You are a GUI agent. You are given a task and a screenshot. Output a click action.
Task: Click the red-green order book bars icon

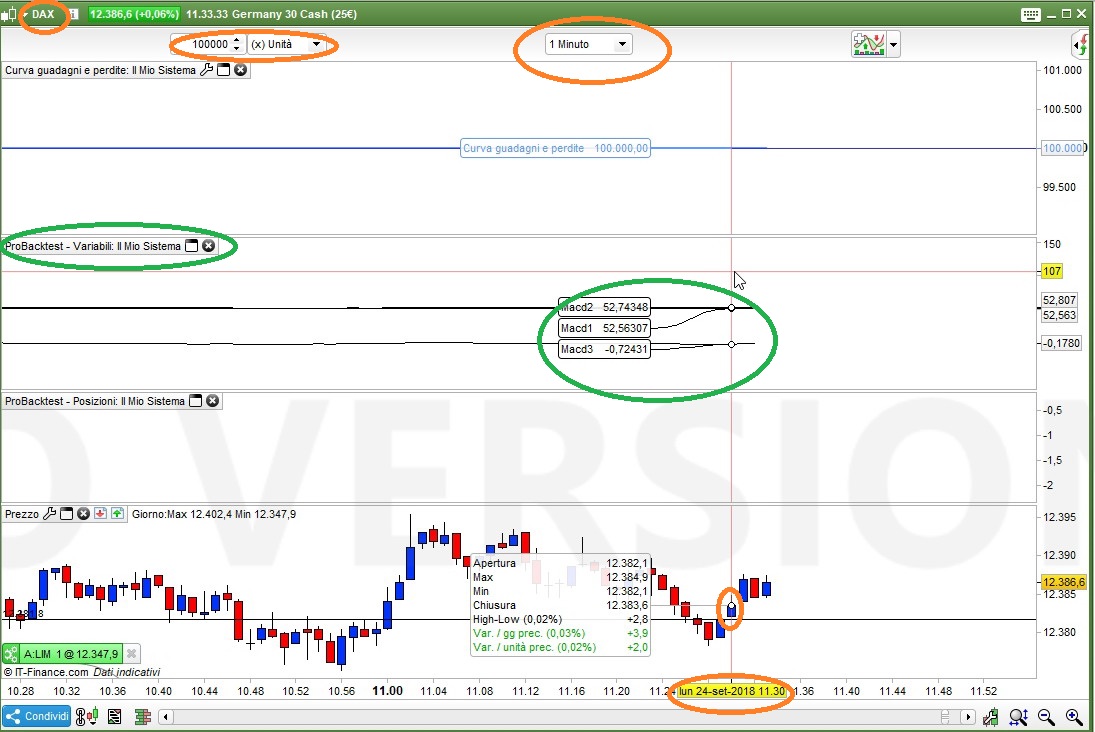pos(143,717)
